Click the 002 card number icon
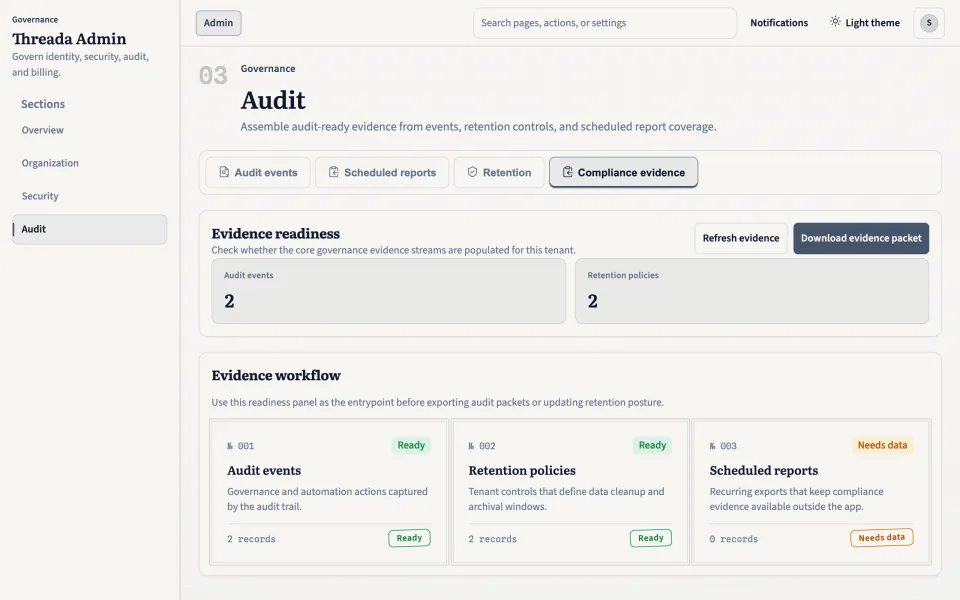Screen dimensions: 960x600 471,446
